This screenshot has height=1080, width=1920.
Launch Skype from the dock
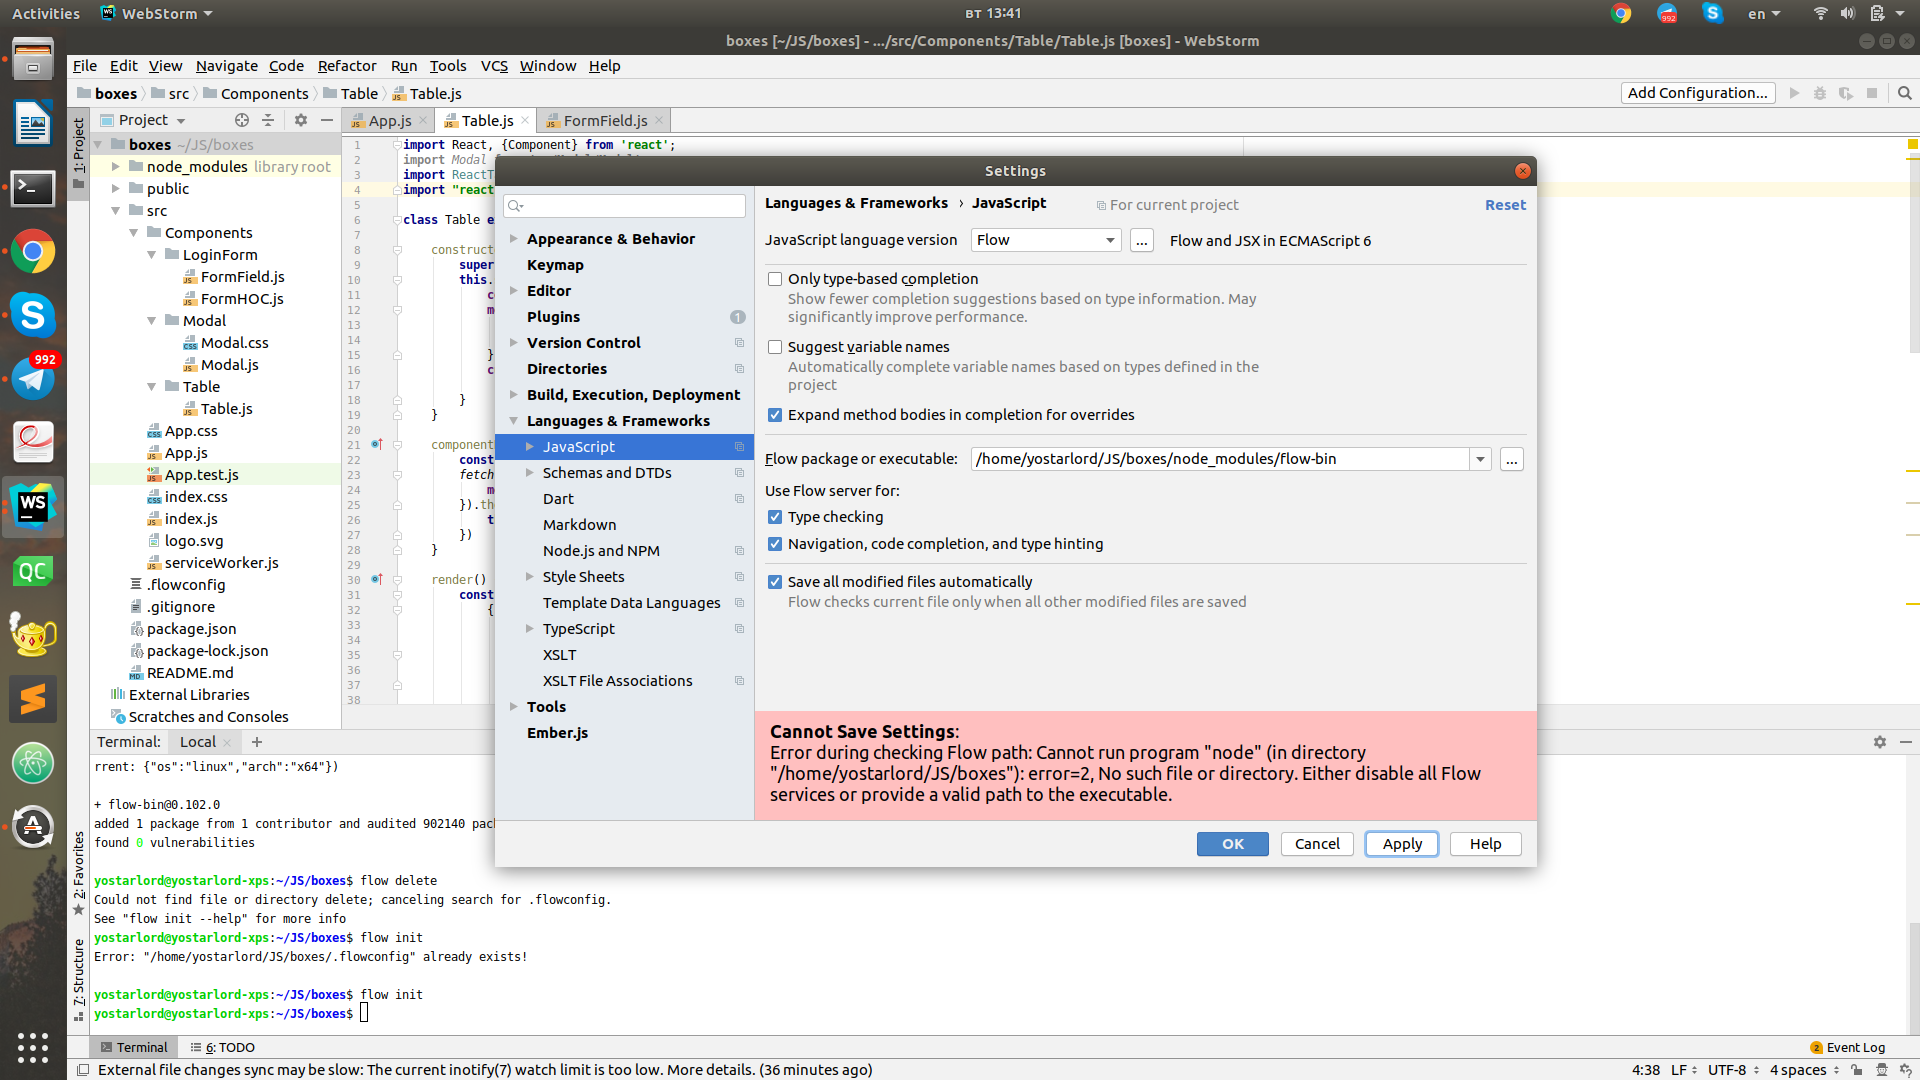[33, 316]
